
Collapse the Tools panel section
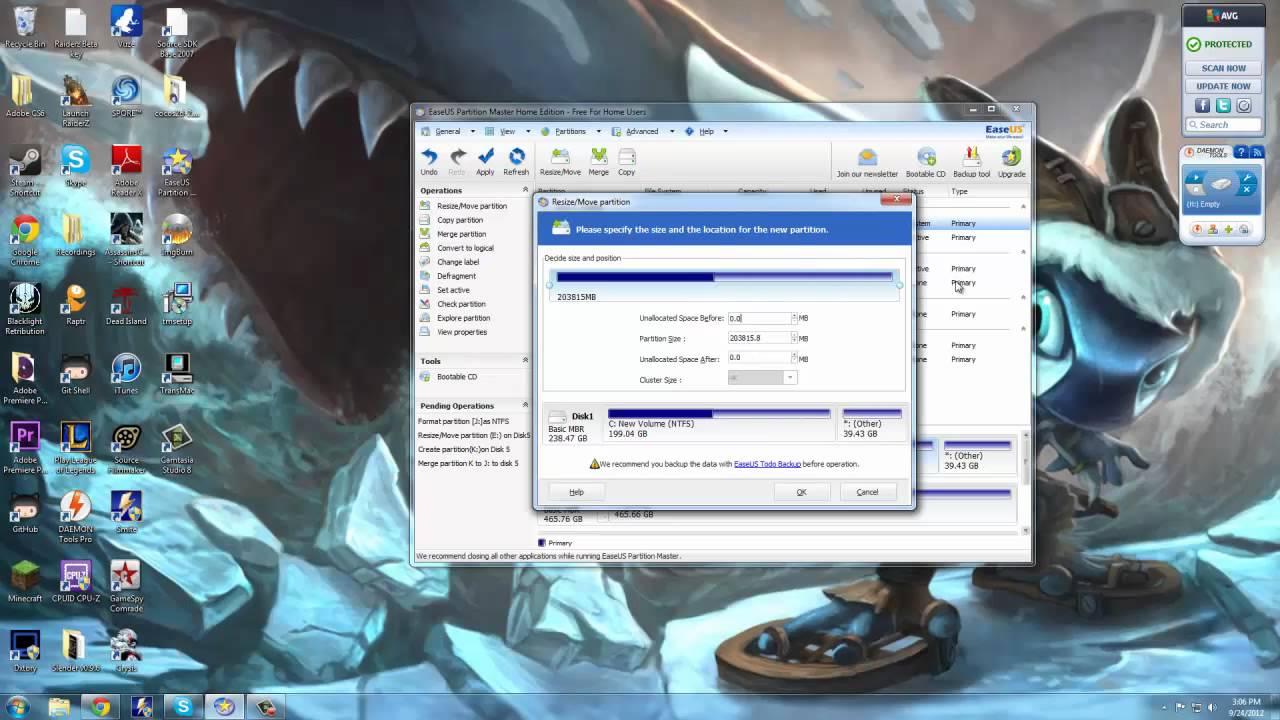pyautogui.click(x=525, y=361)
